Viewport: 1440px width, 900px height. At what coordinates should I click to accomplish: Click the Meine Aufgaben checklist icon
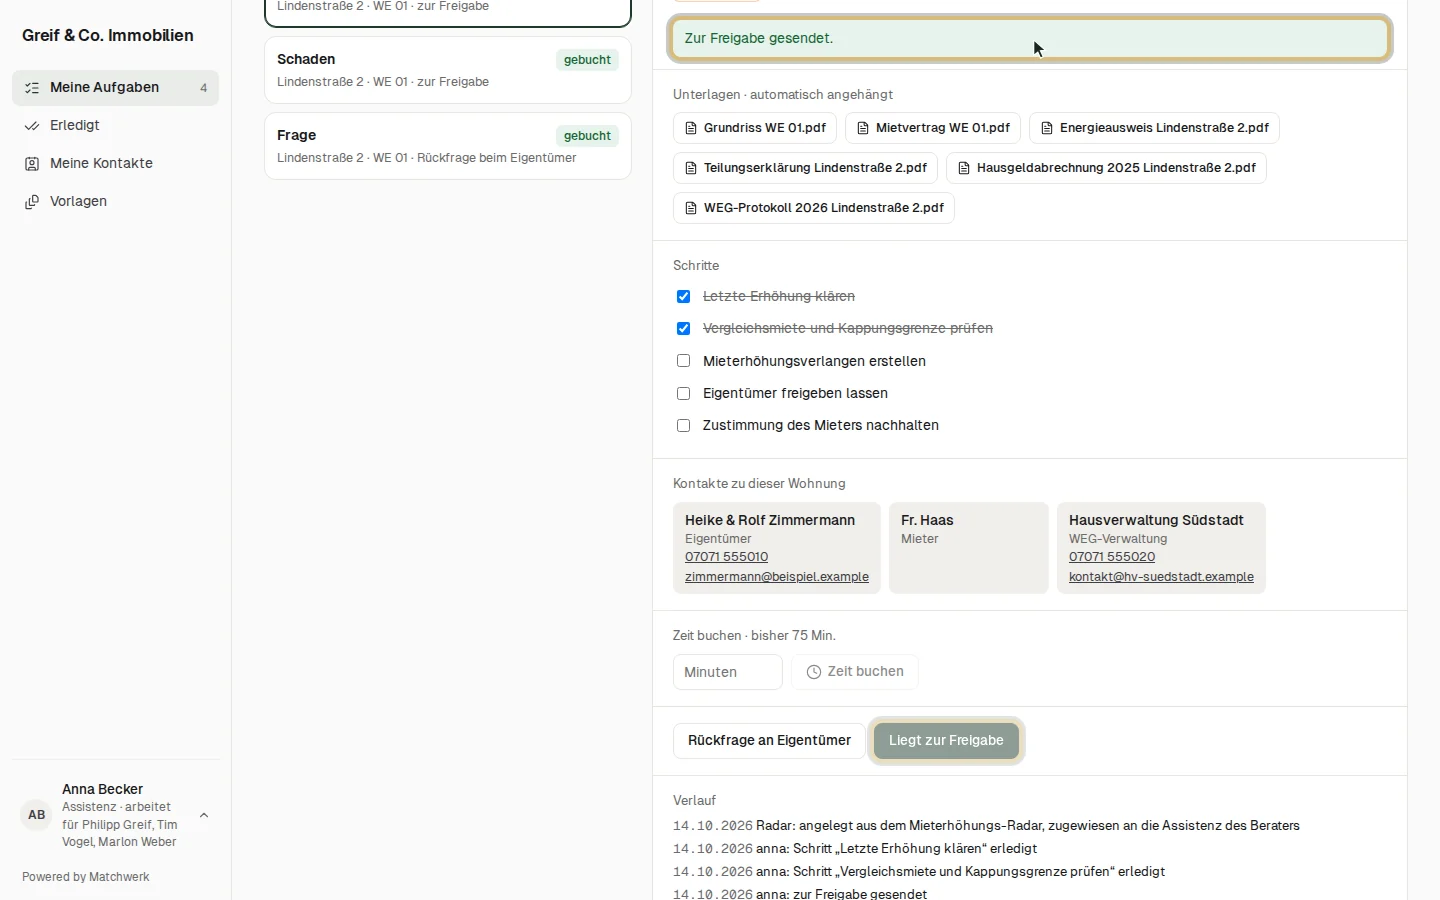pyautogui.click(x=32, y=88)
